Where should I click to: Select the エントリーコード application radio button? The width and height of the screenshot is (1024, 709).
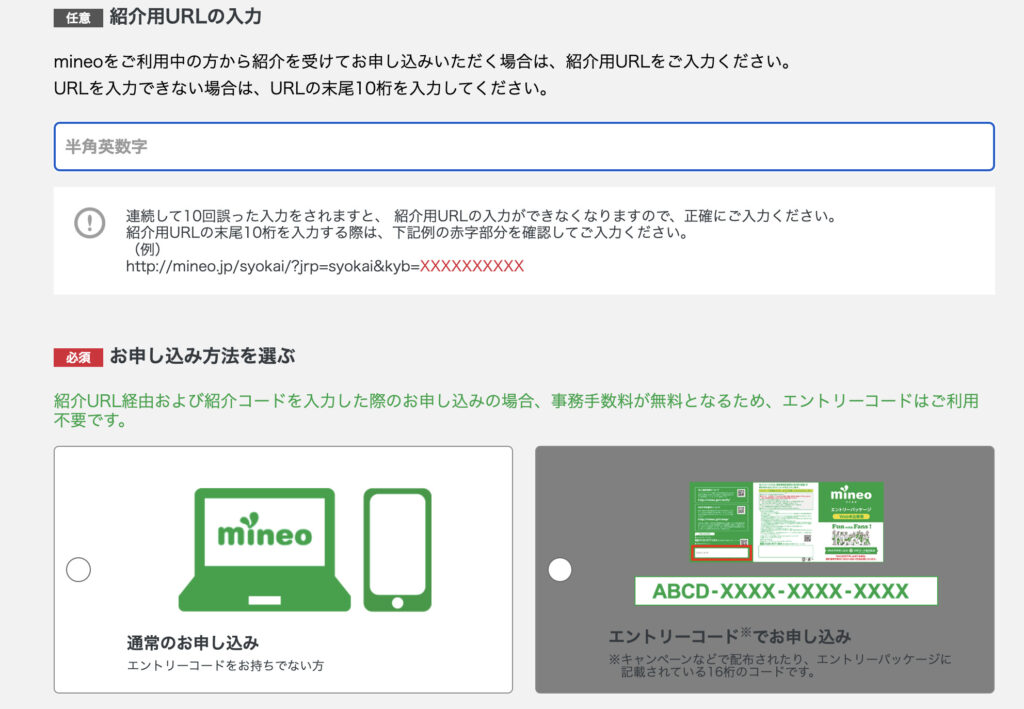[560, 569]
